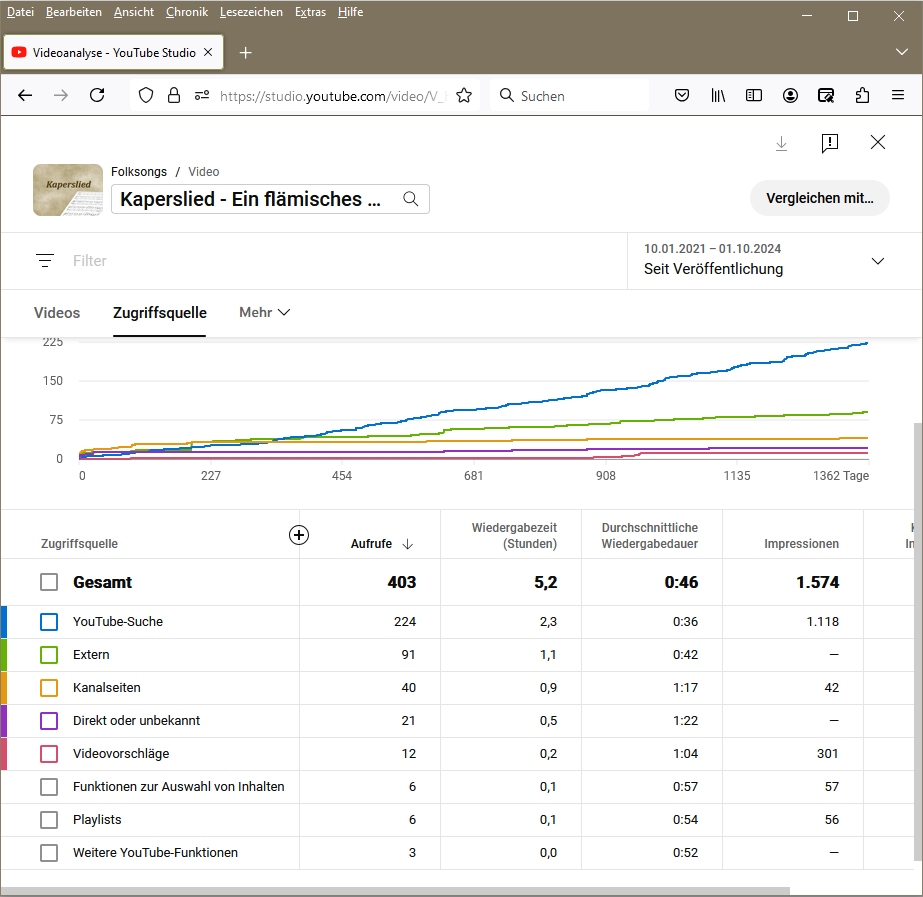Open the extensions puzzle icon
Image resolution: width=923 pixels, height=897 pixels.
point(862,95)
